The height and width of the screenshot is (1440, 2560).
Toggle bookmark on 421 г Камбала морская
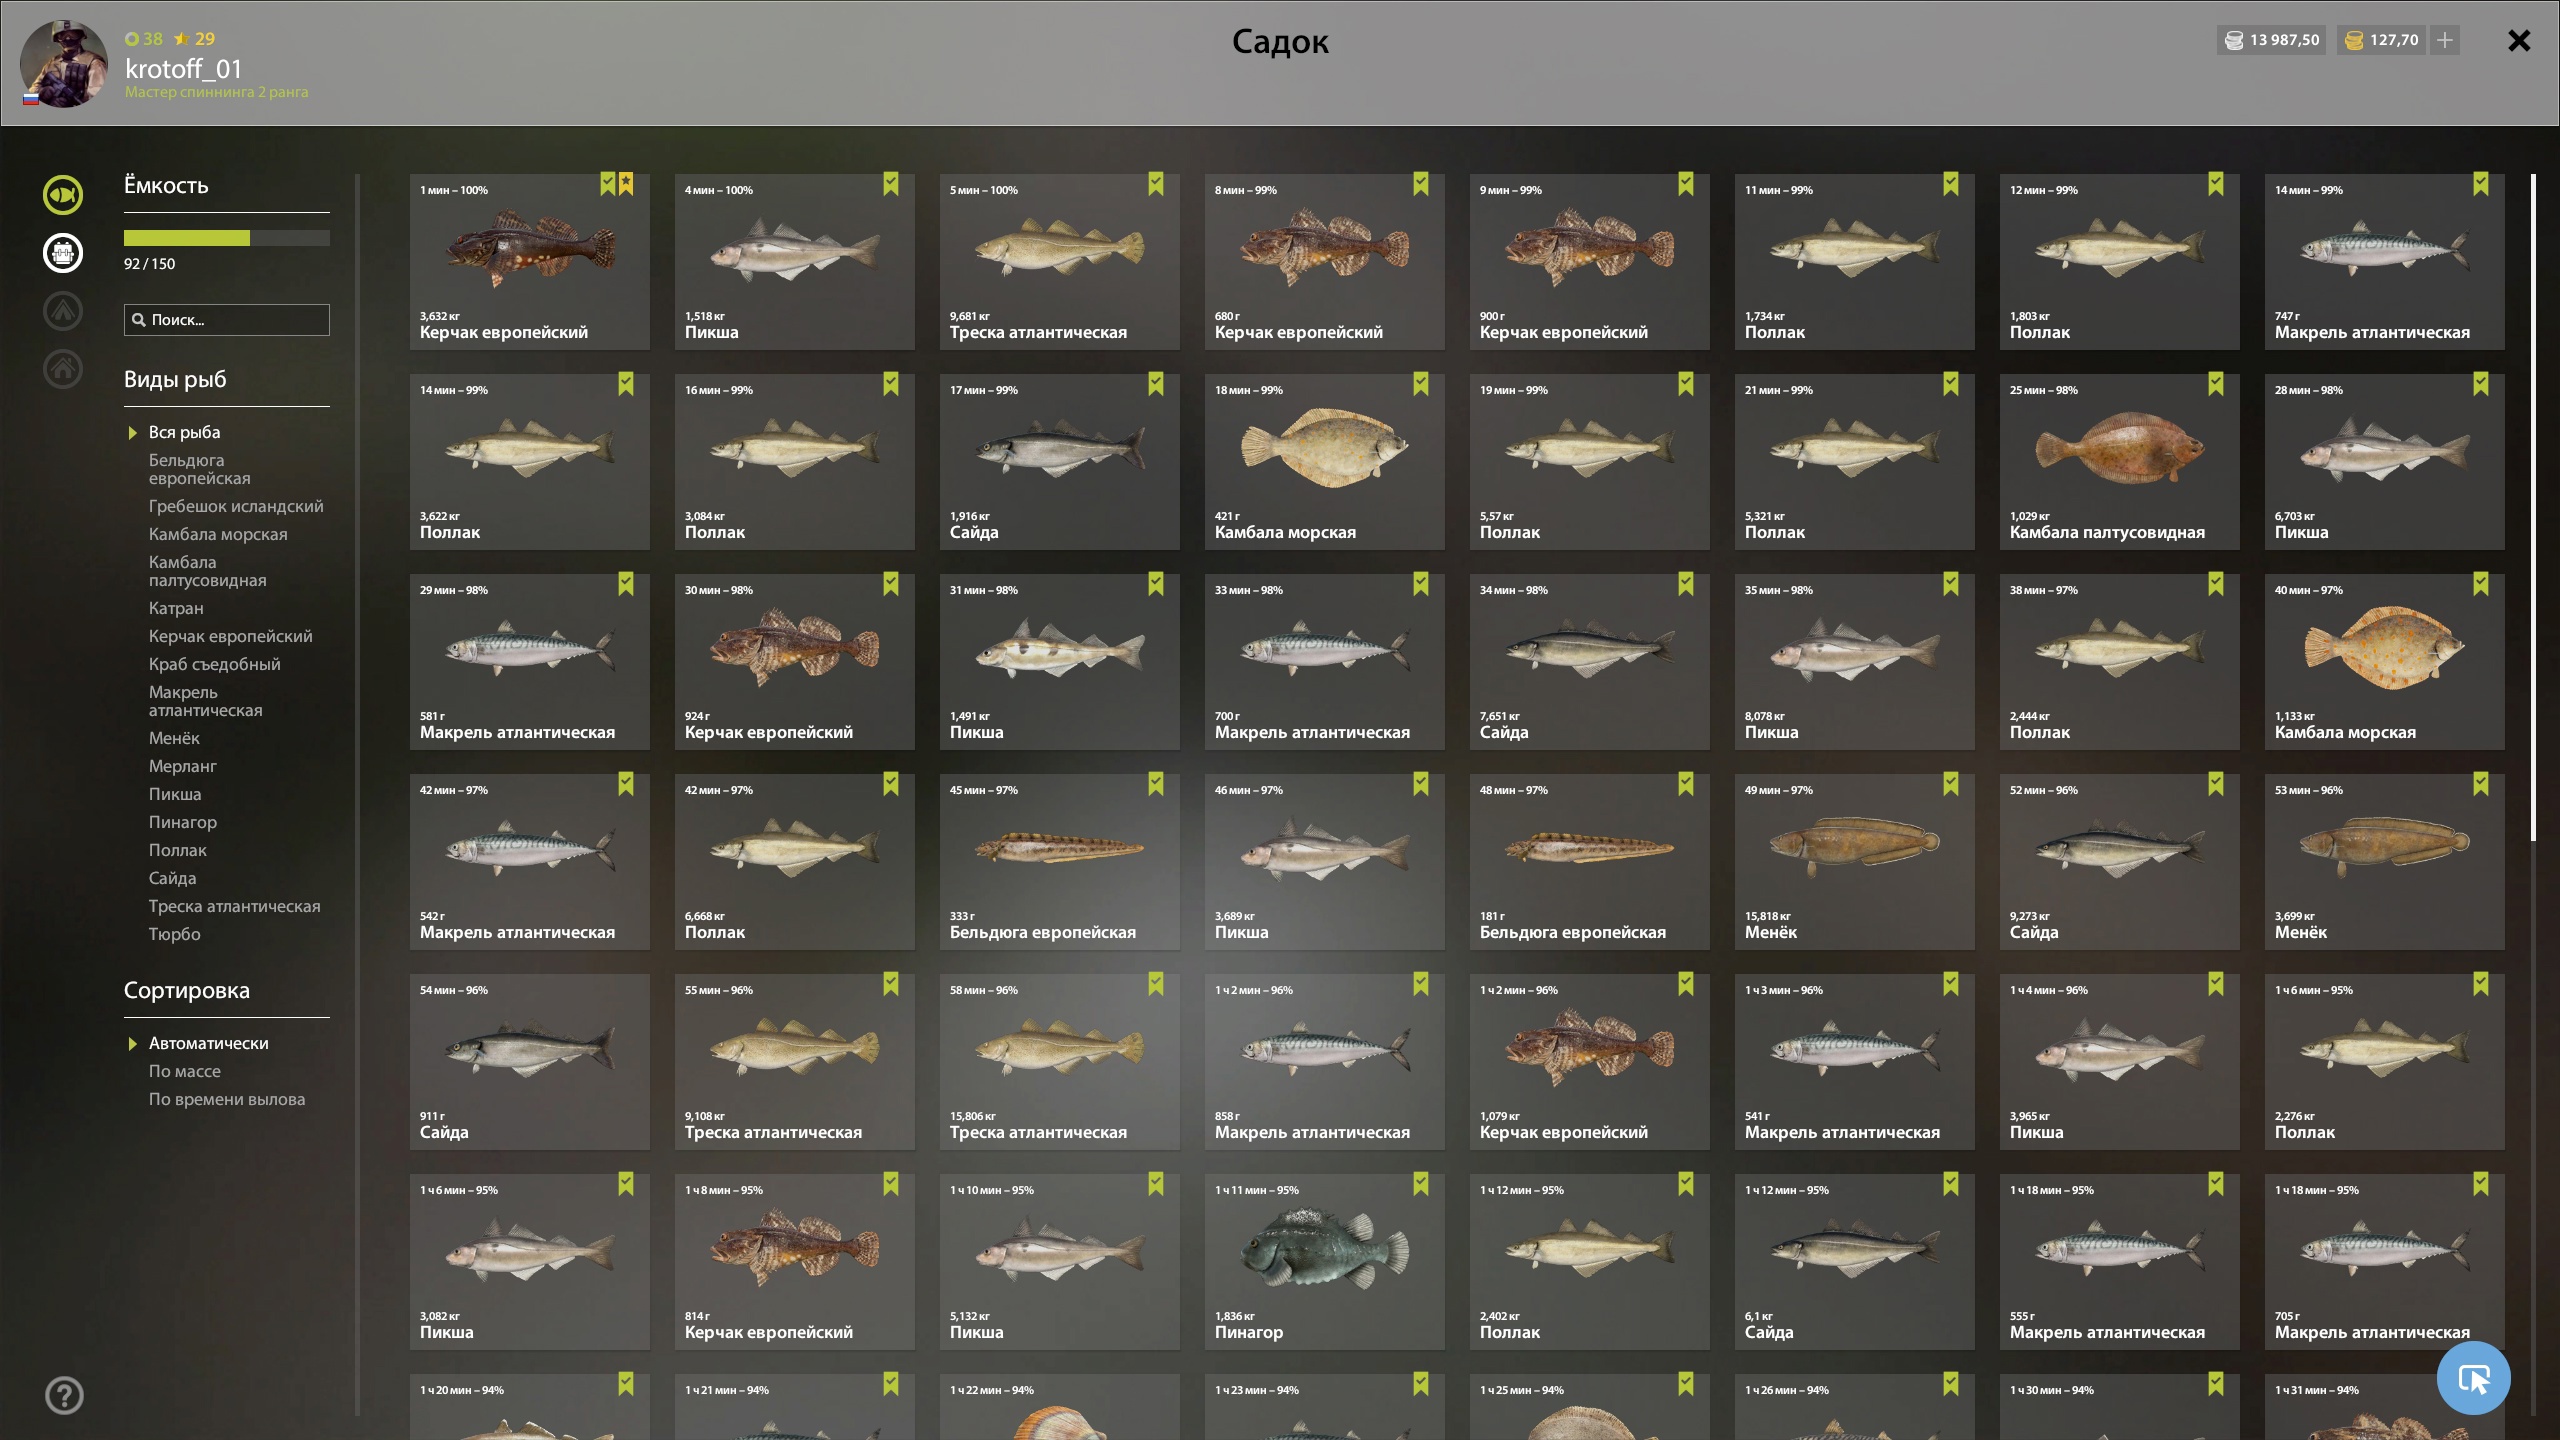click(1421, 384)
